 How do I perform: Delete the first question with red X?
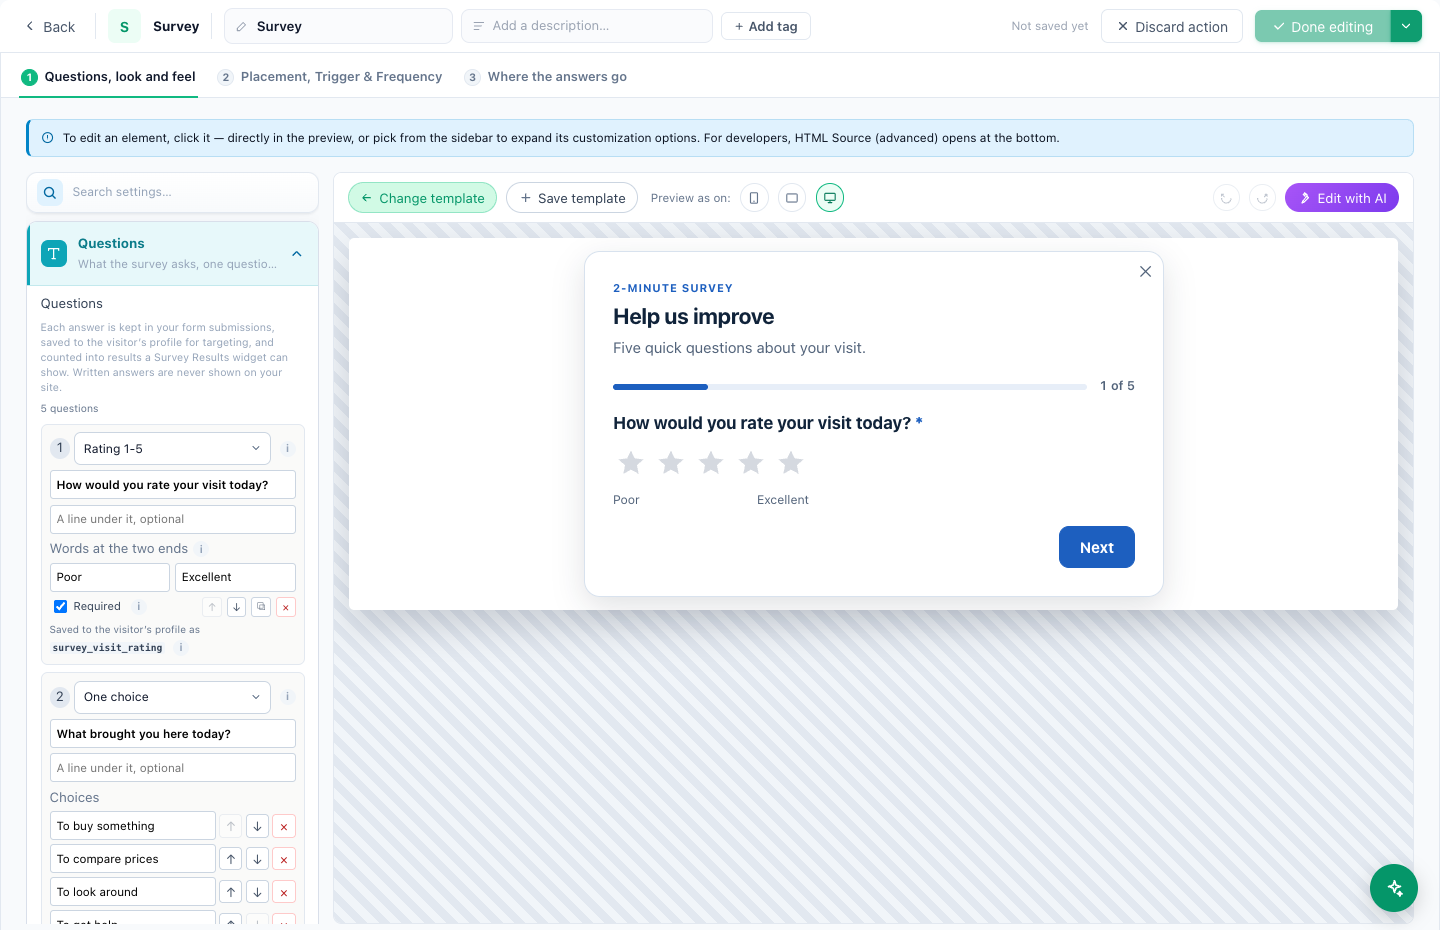pyautogui.click(x=286, y=607)
